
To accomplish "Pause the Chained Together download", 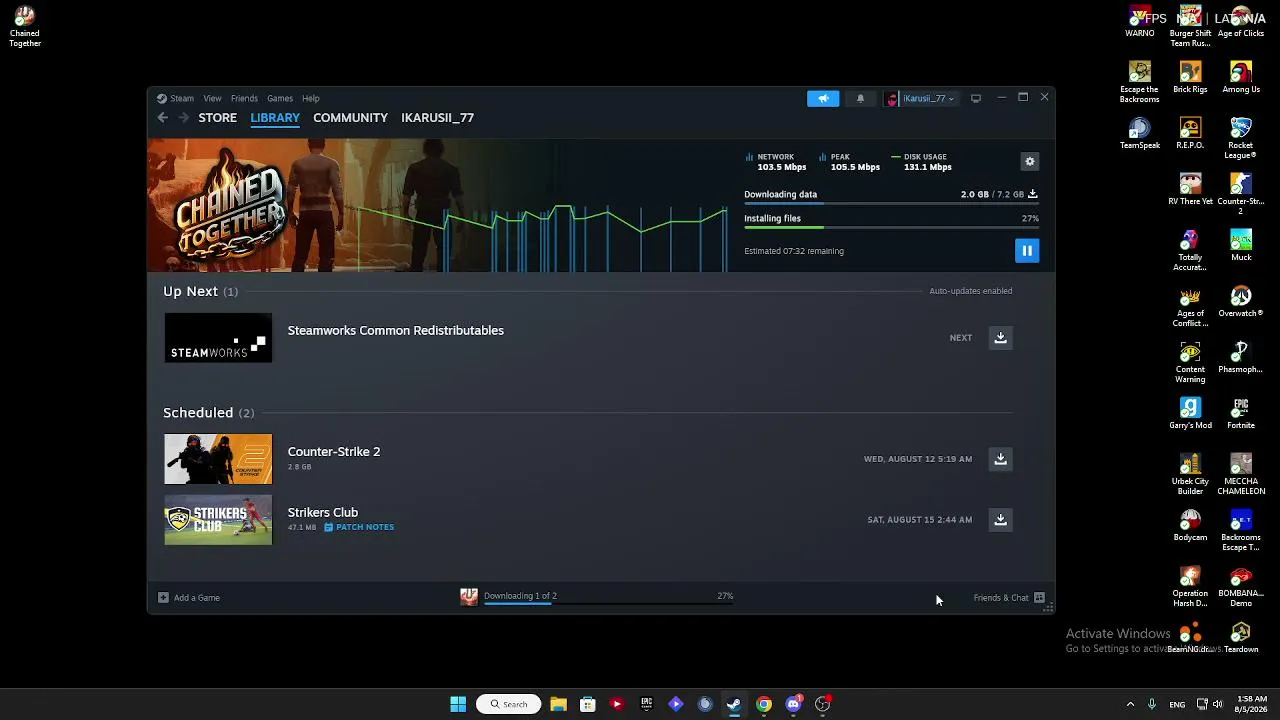I will click(x=1027, y=251).
